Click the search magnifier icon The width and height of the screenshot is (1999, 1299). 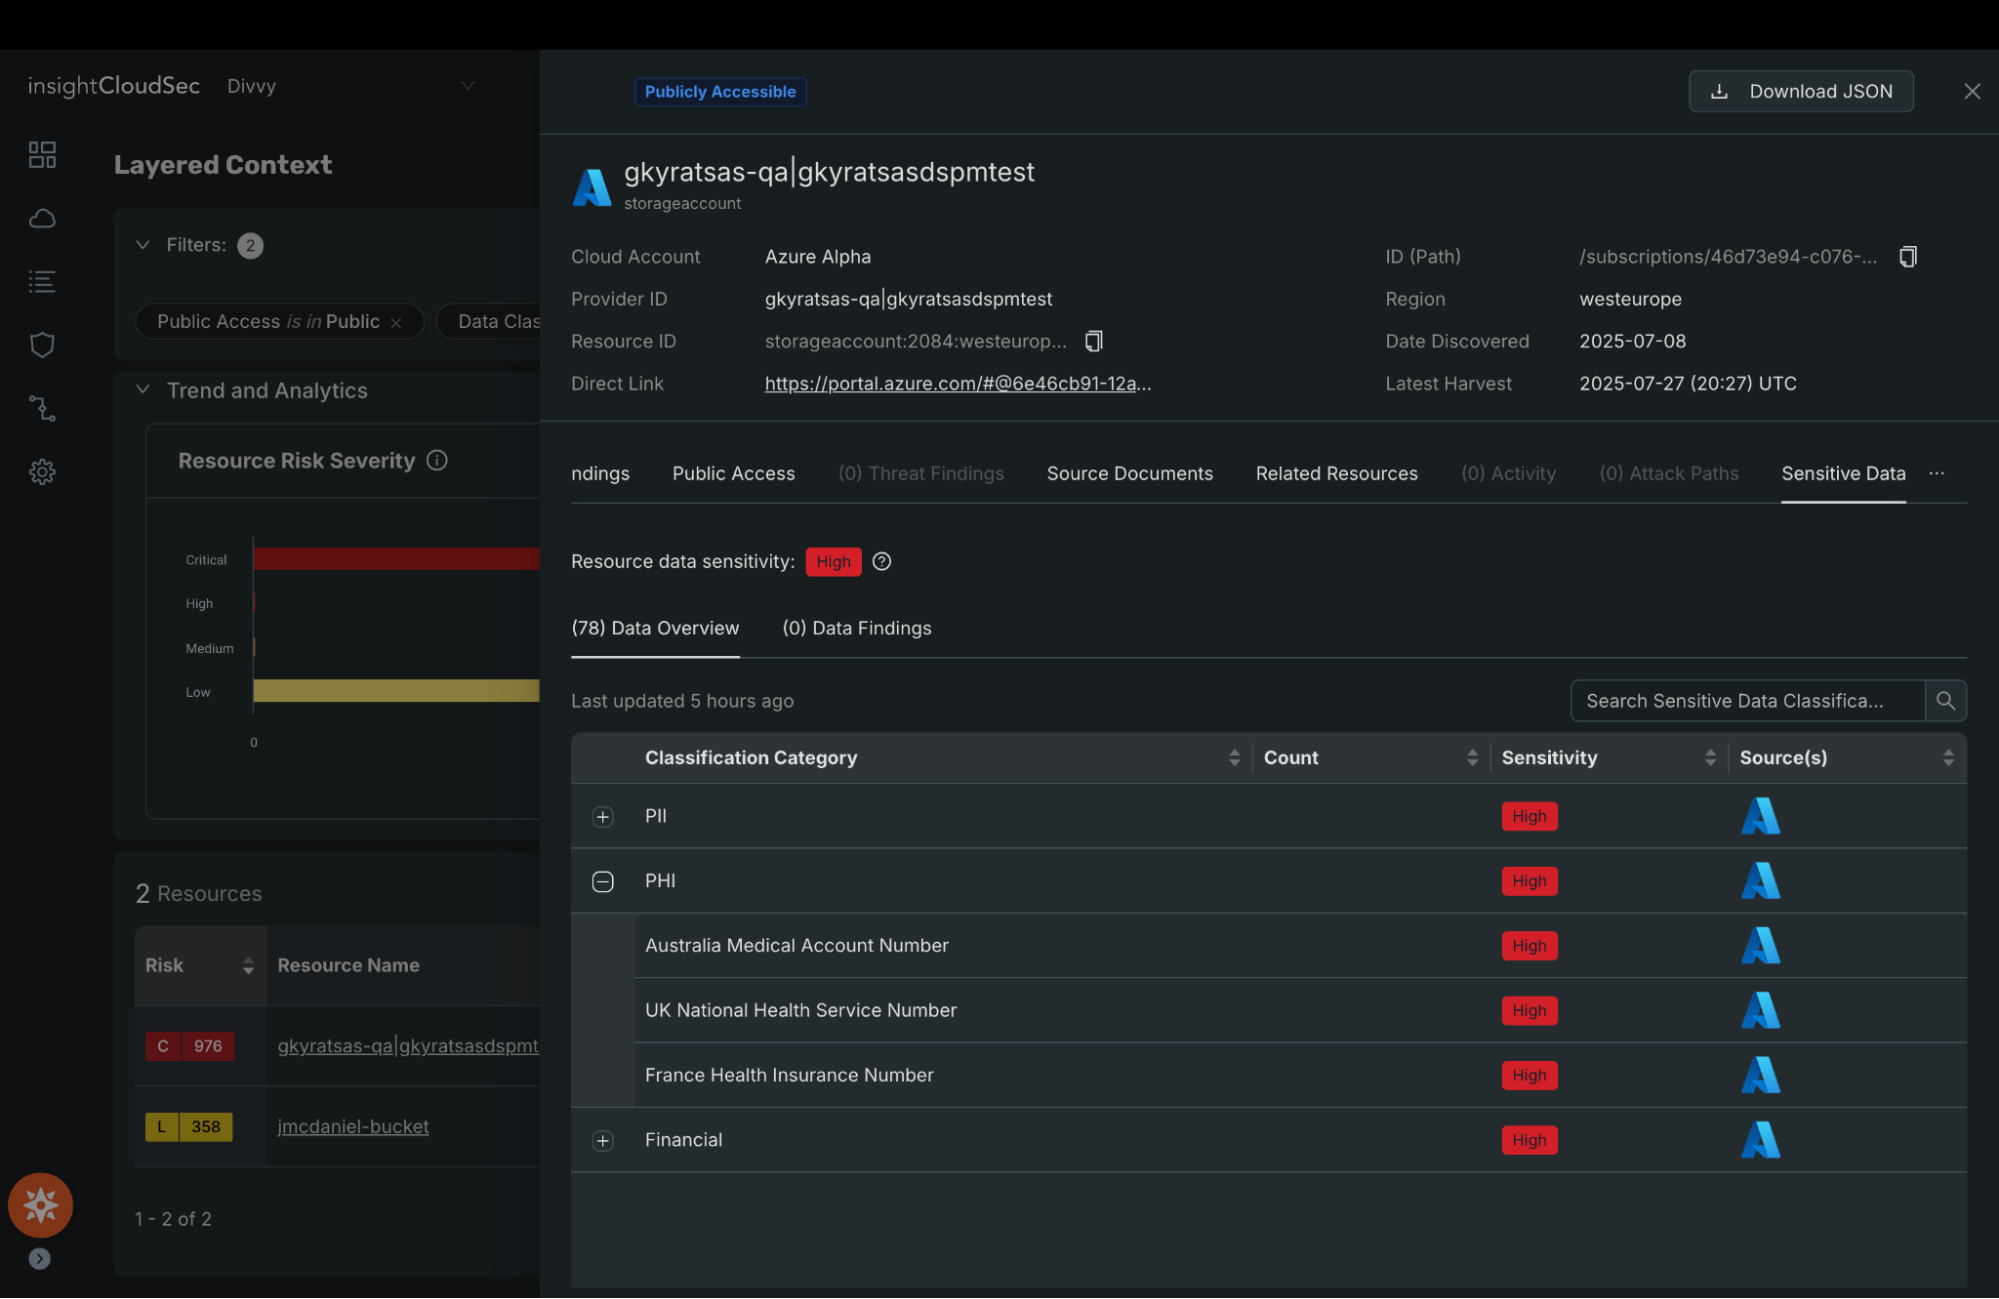point(1945,701)
